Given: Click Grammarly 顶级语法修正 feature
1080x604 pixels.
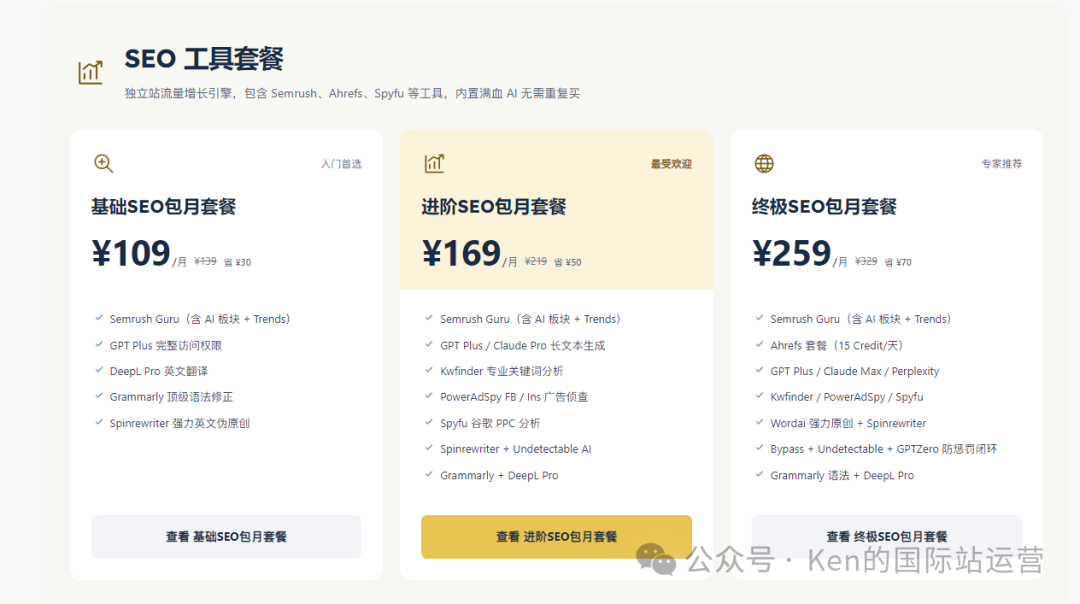Looking at the screenshot, I should point(171,397).
